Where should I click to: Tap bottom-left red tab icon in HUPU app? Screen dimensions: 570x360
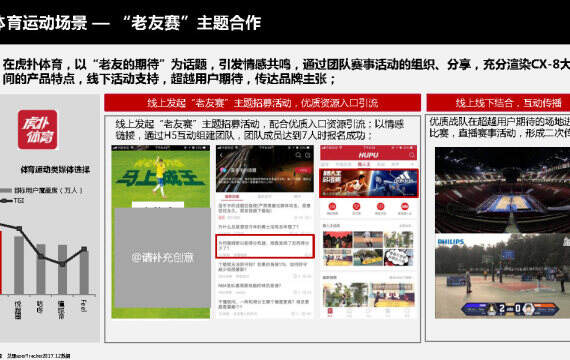click(330, 312)
